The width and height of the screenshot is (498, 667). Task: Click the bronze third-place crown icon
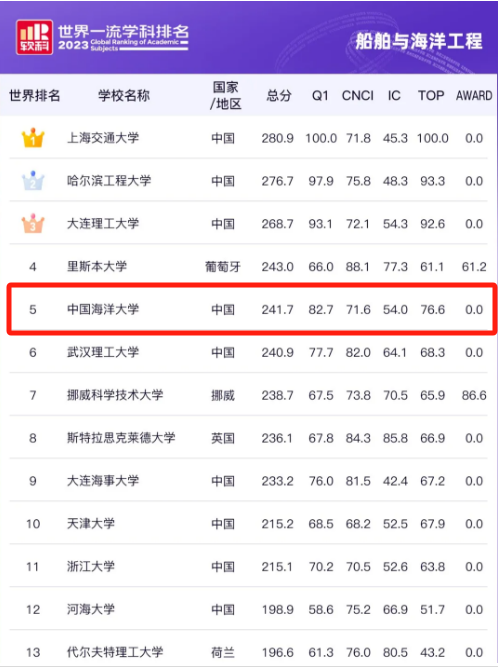tap(33, 223)
